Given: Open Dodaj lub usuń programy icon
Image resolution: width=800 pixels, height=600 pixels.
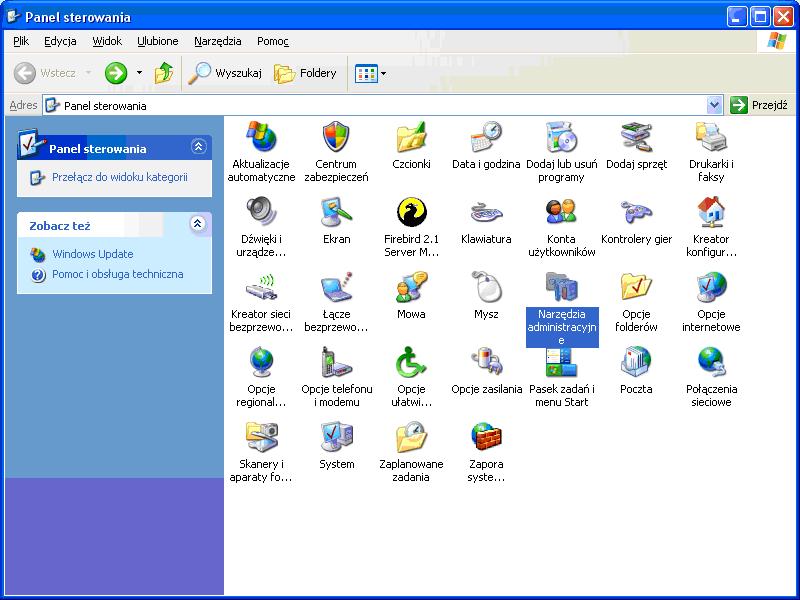Looking at the screenshot, I should tap(561, 138).
